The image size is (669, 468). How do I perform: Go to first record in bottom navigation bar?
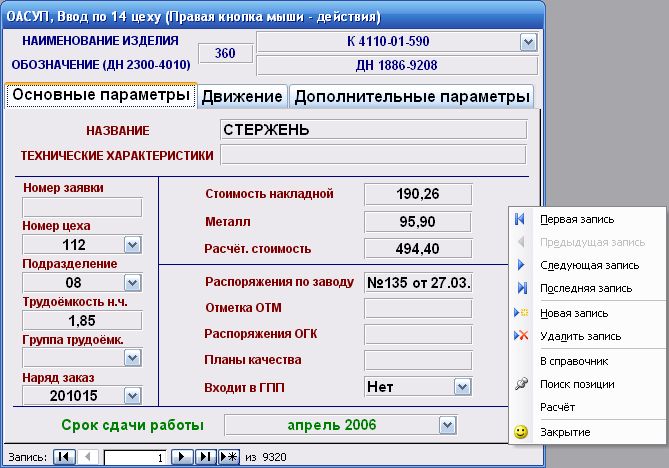click(x=63, y=456)
